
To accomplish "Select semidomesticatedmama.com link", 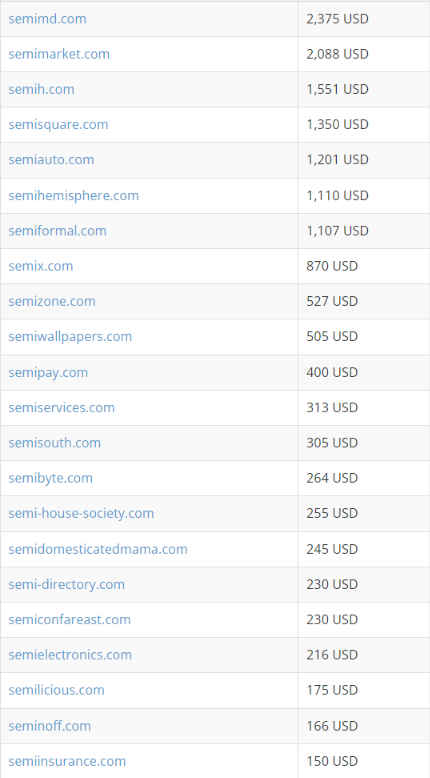I will (x=98, y=549).
